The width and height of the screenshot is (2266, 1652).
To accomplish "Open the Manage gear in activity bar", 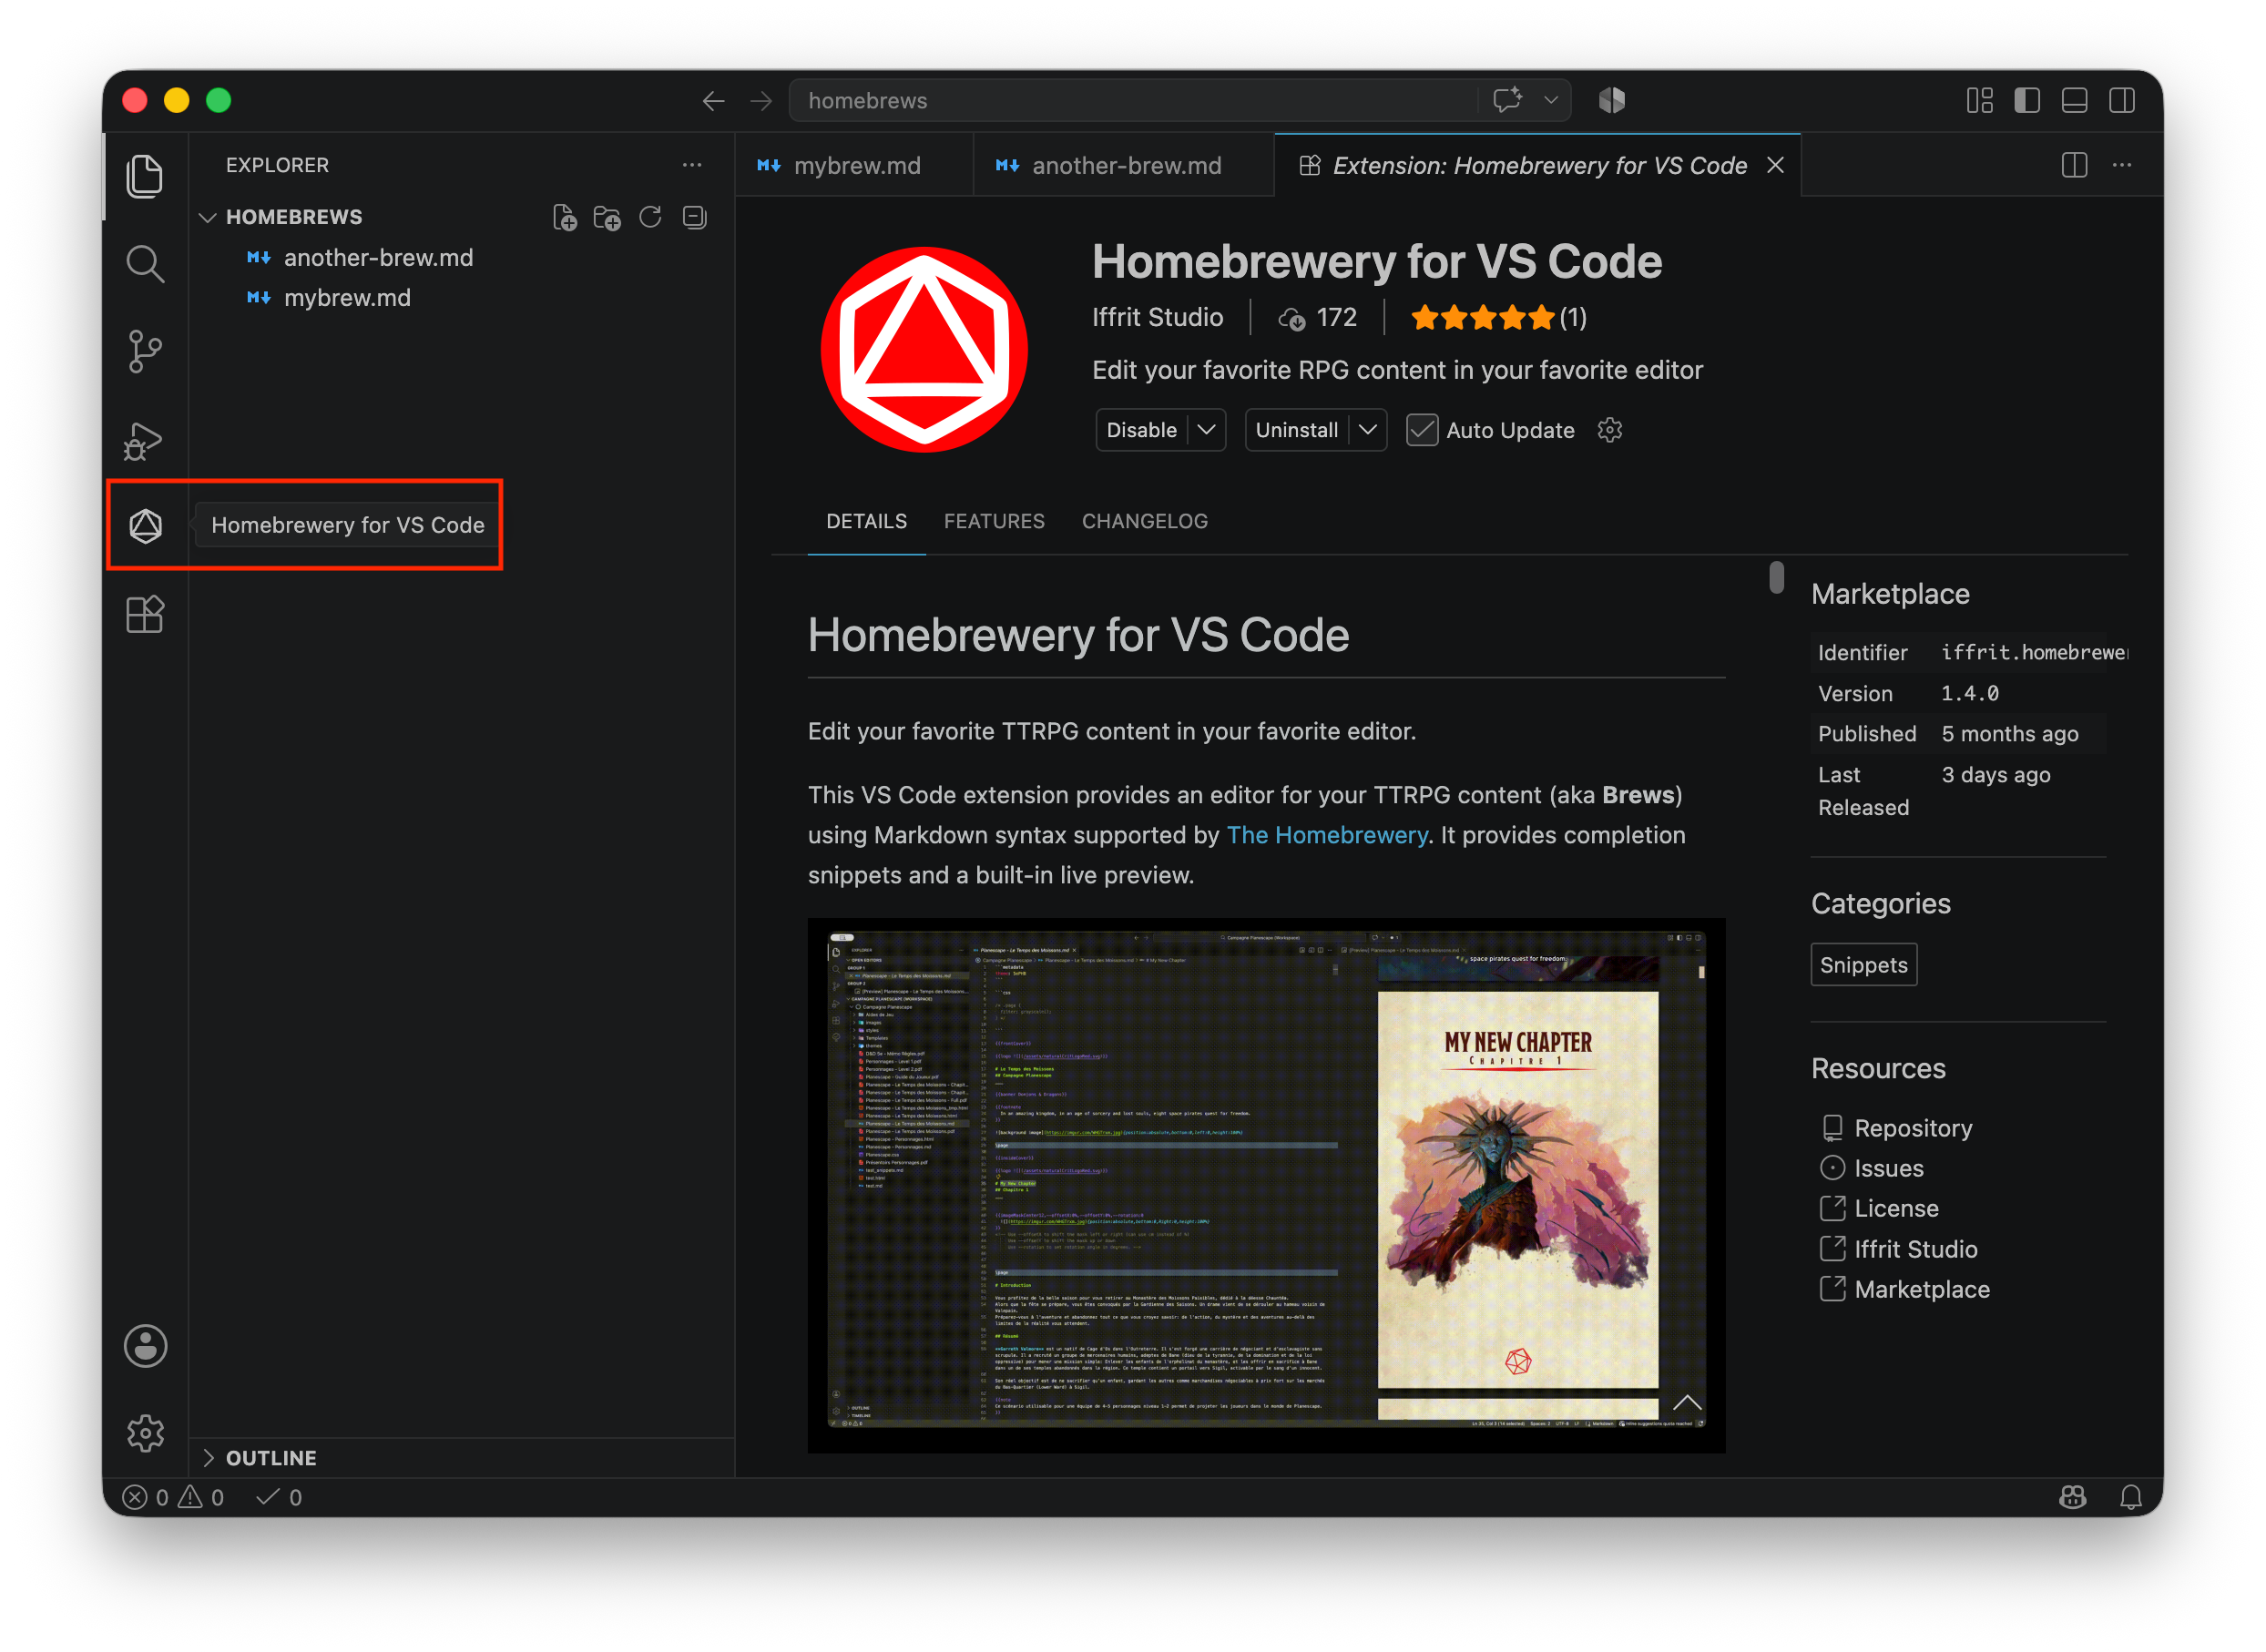I will pos(145,1433).
